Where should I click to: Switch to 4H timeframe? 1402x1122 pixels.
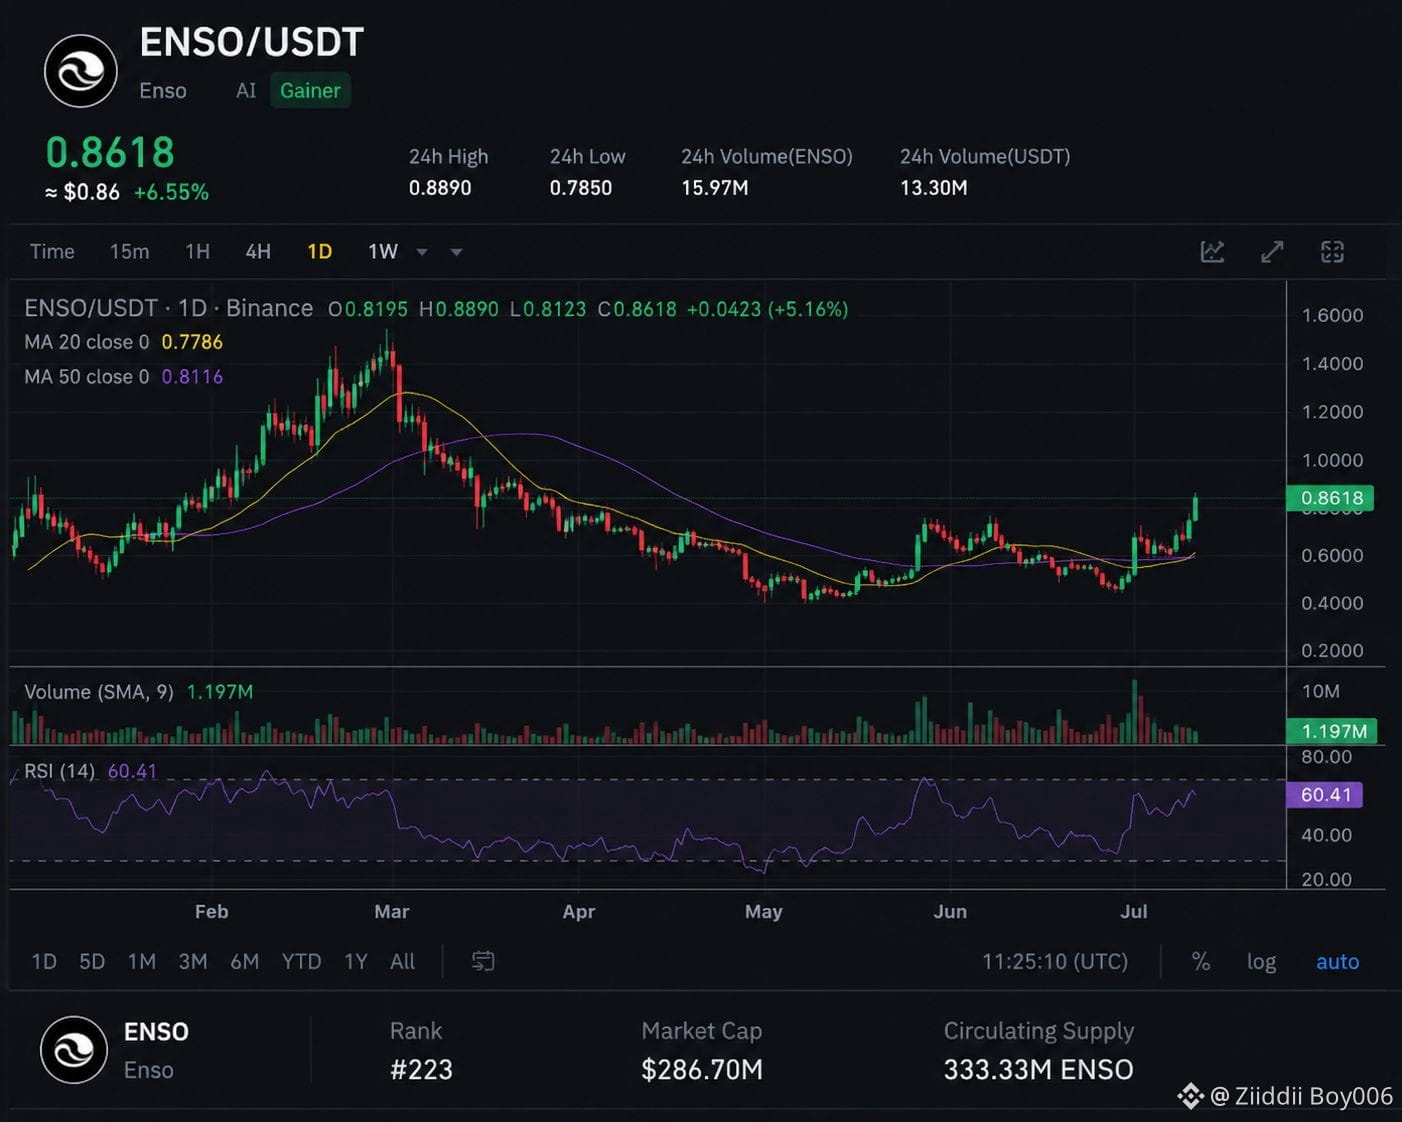coord(258,251)
